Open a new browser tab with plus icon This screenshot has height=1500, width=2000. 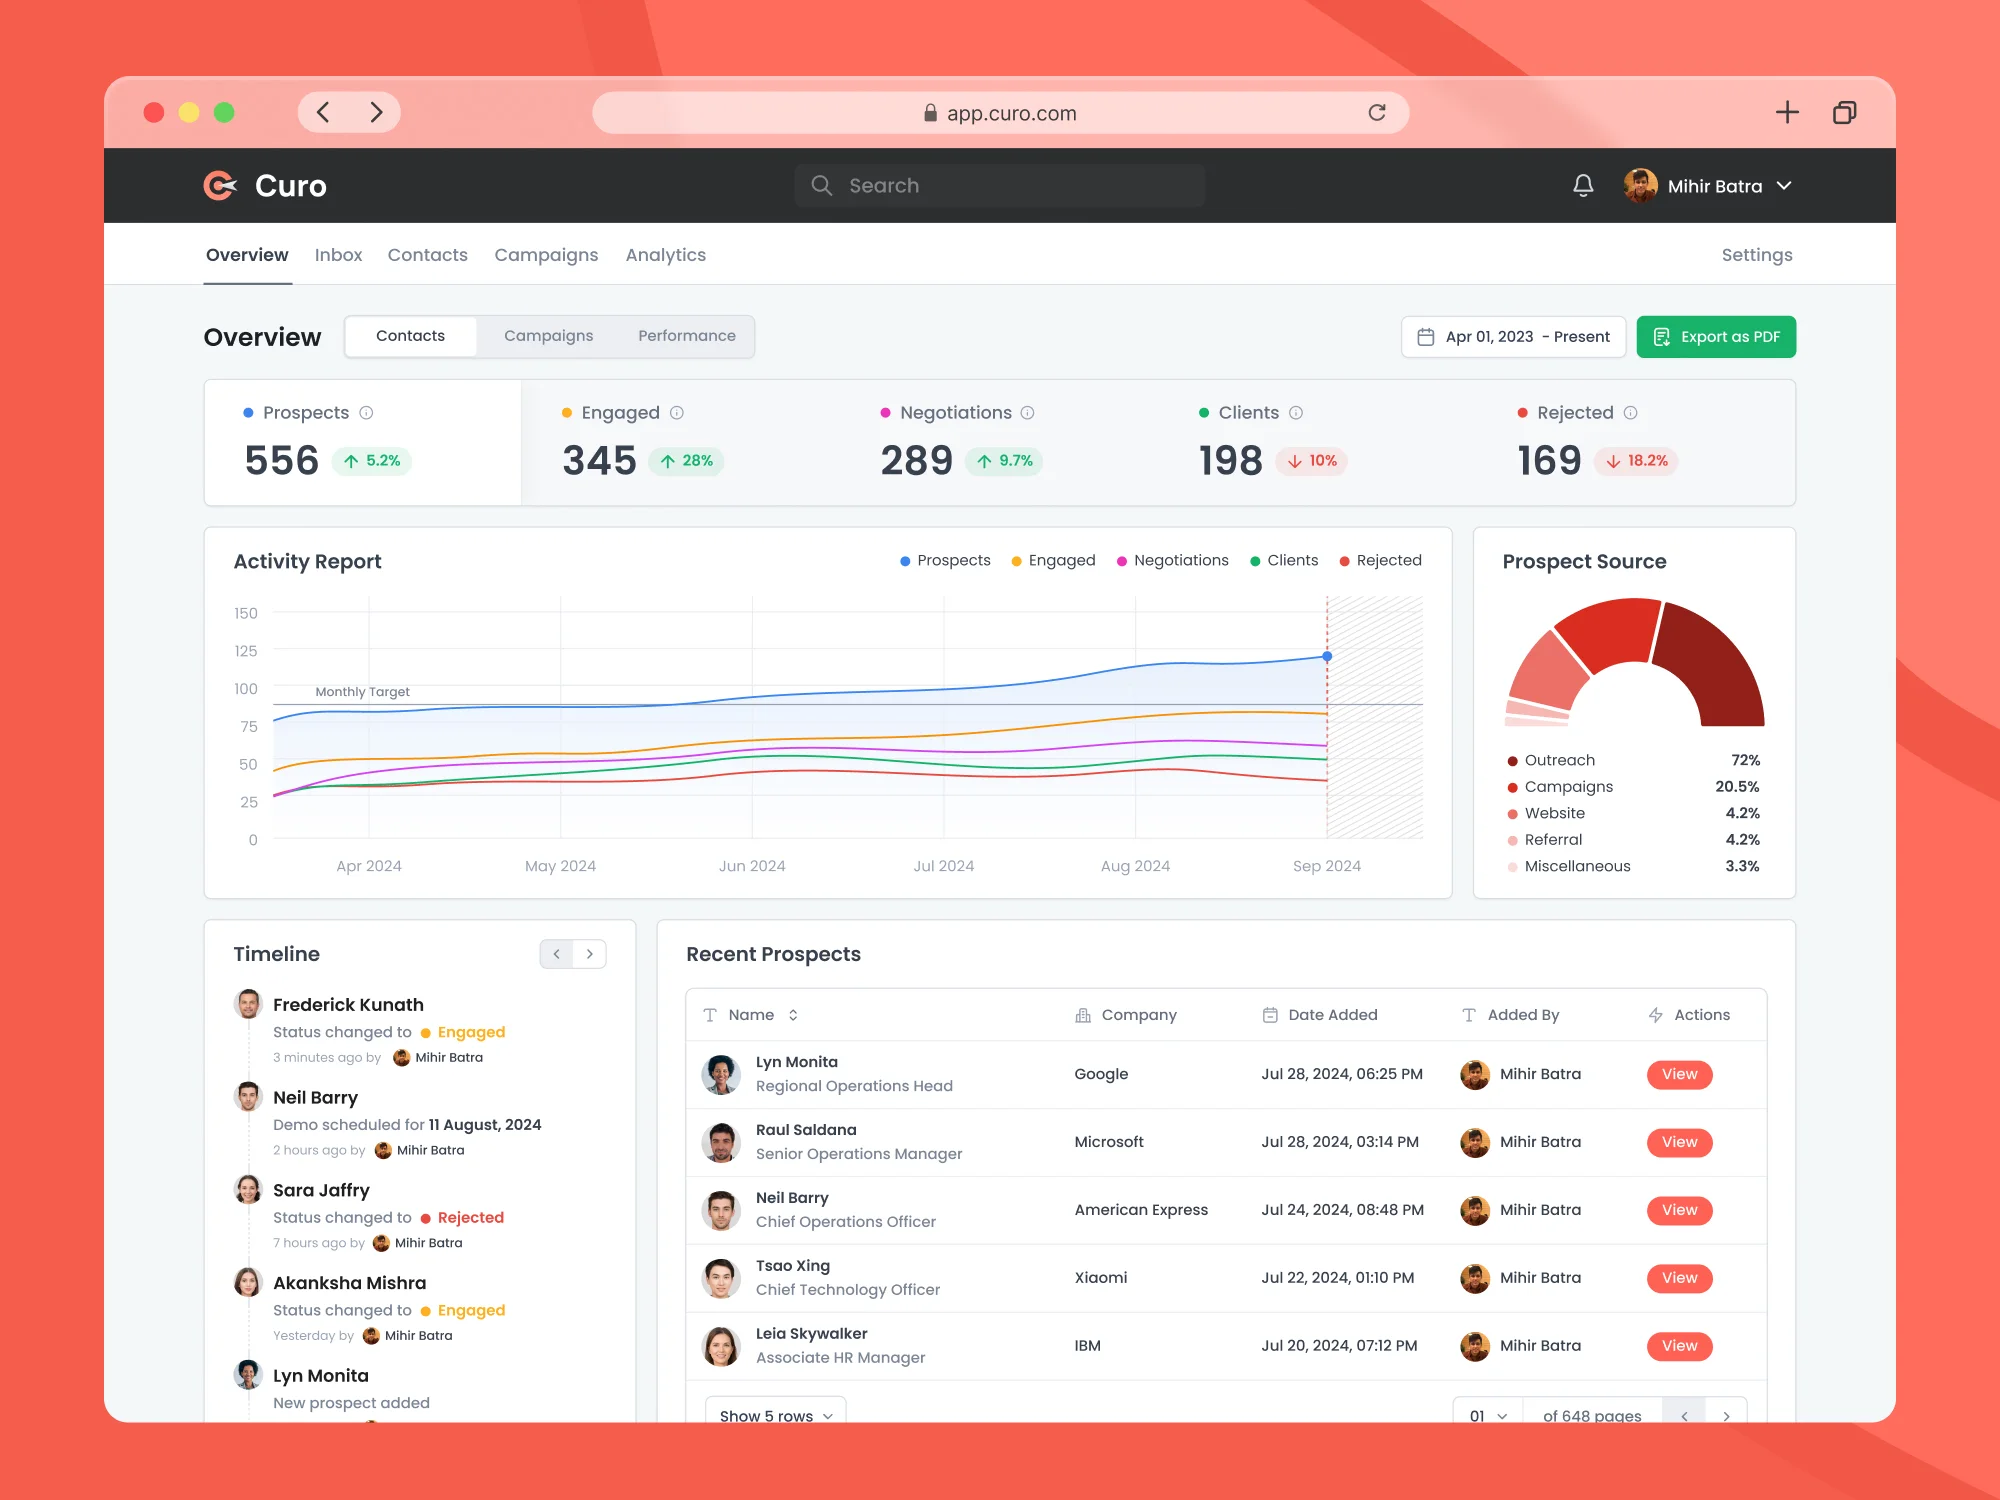pyautogui.click(x=1787, y=112)
